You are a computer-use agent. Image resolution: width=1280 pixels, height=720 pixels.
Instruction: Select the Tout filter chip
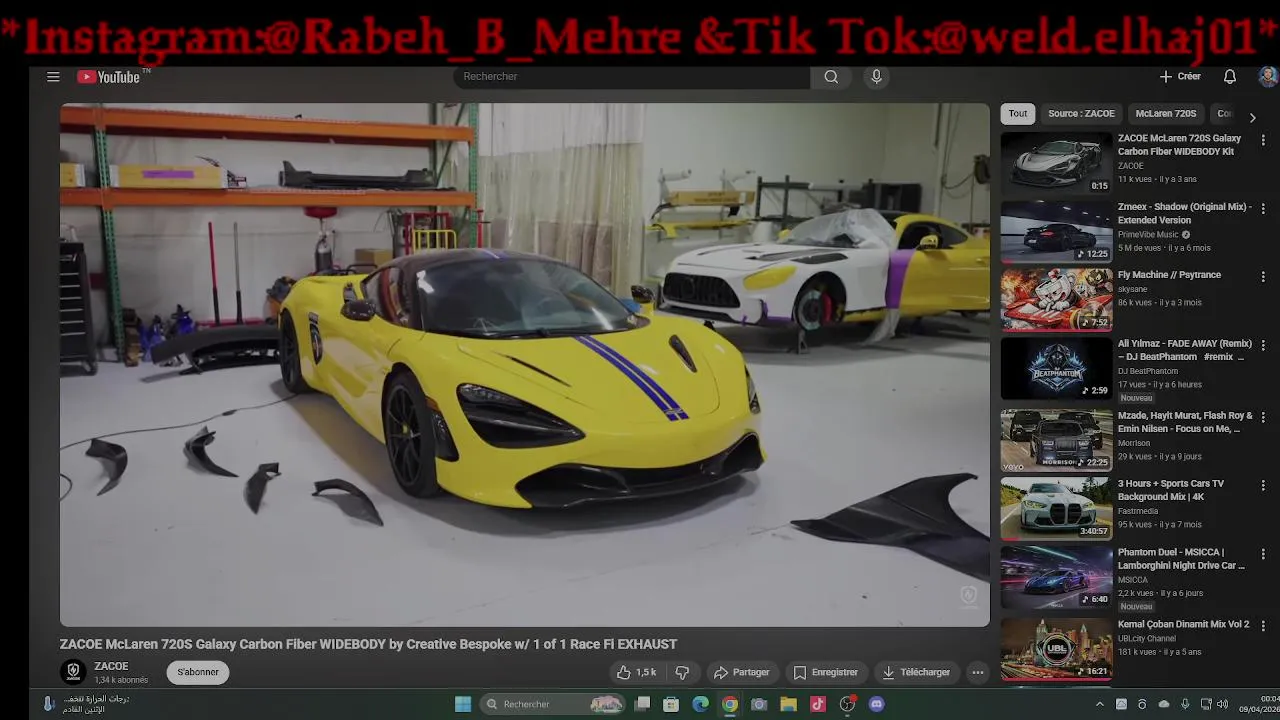pos(1018,114)
